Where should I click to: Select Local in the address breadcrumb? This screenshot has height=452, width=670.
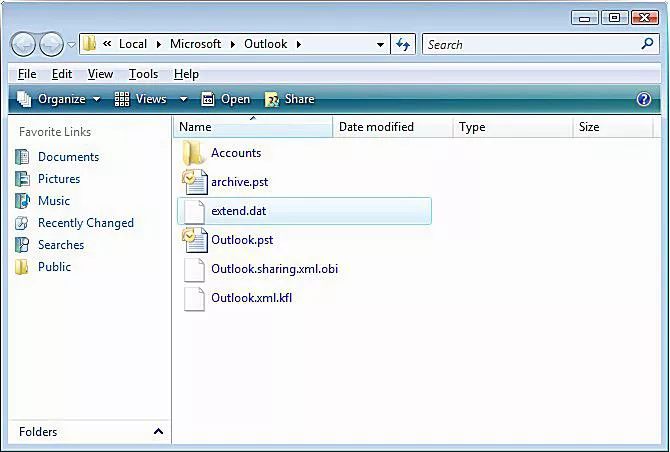(x=133, y=44)
